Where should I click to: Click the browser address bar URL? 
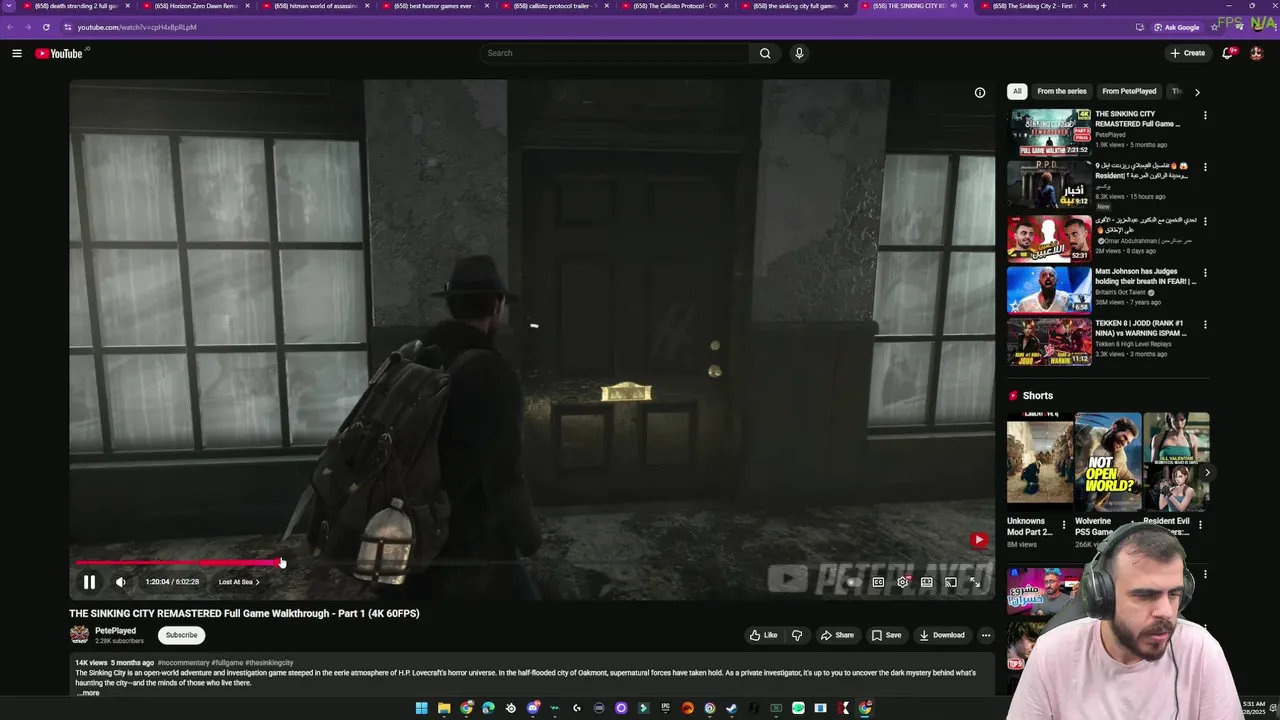pyautogui.click(x=137, y=27)
